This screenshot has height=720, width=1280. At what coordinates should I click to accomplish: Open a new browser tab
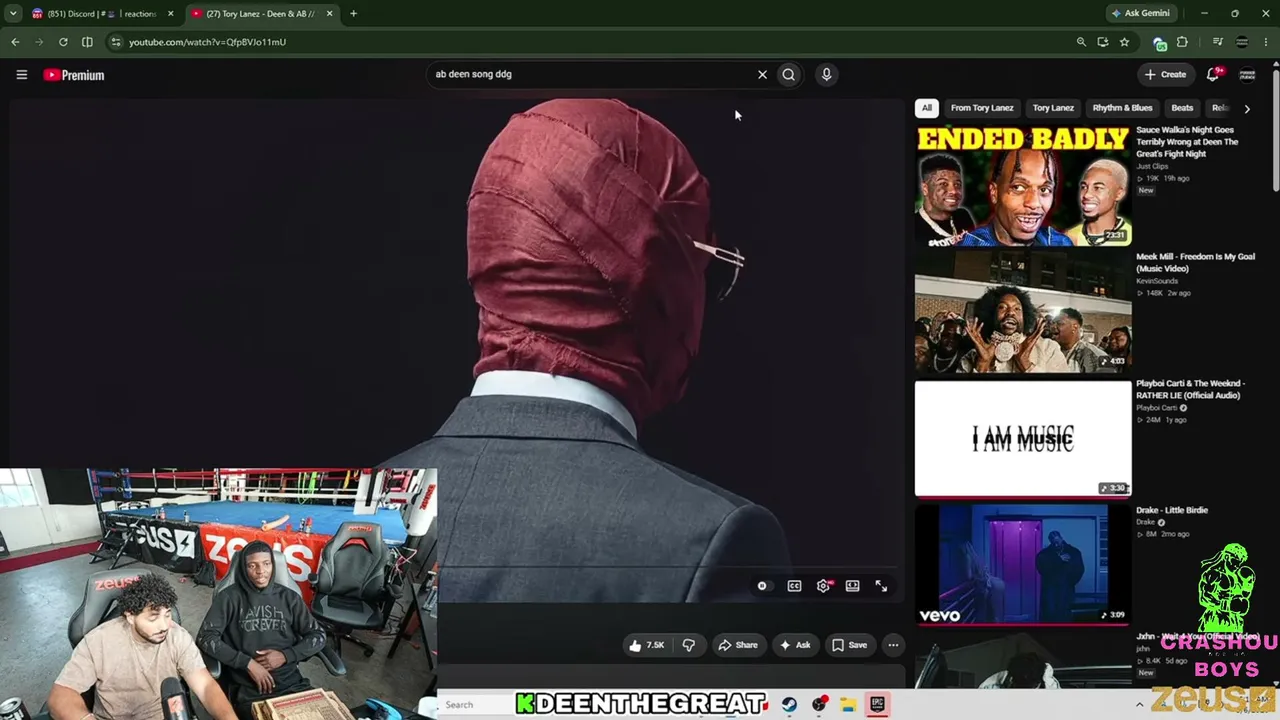tap(353, 14)
